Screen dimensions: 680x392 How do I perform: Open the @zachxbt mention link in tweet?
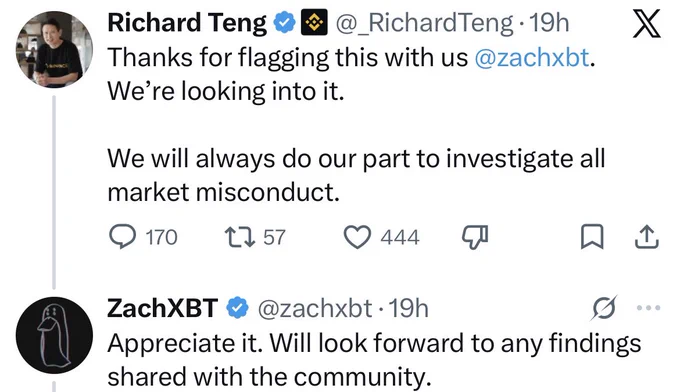click(532, 57)
